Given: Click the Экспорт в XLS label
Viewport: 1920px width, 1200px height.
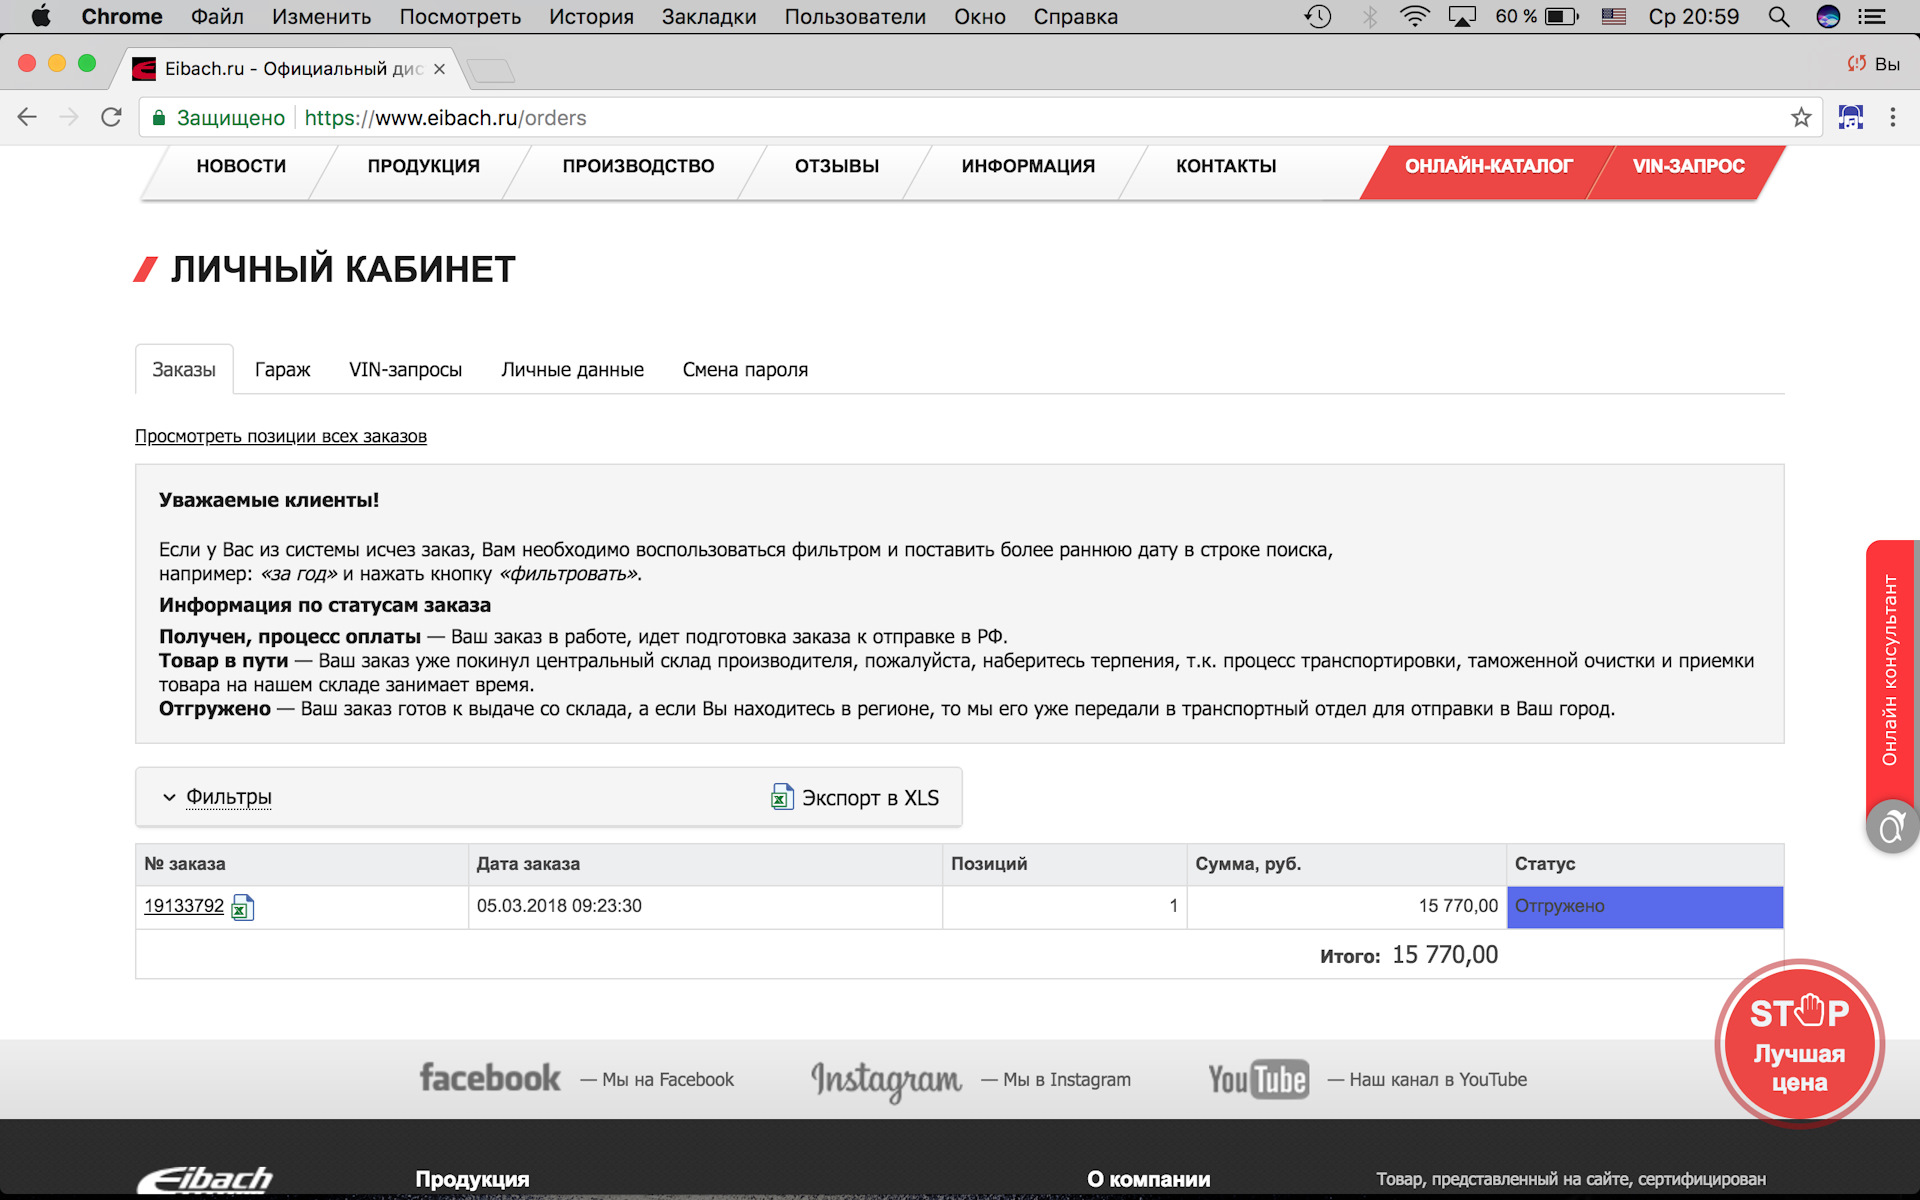Looking at the screenshot, I should pos(870,798).
